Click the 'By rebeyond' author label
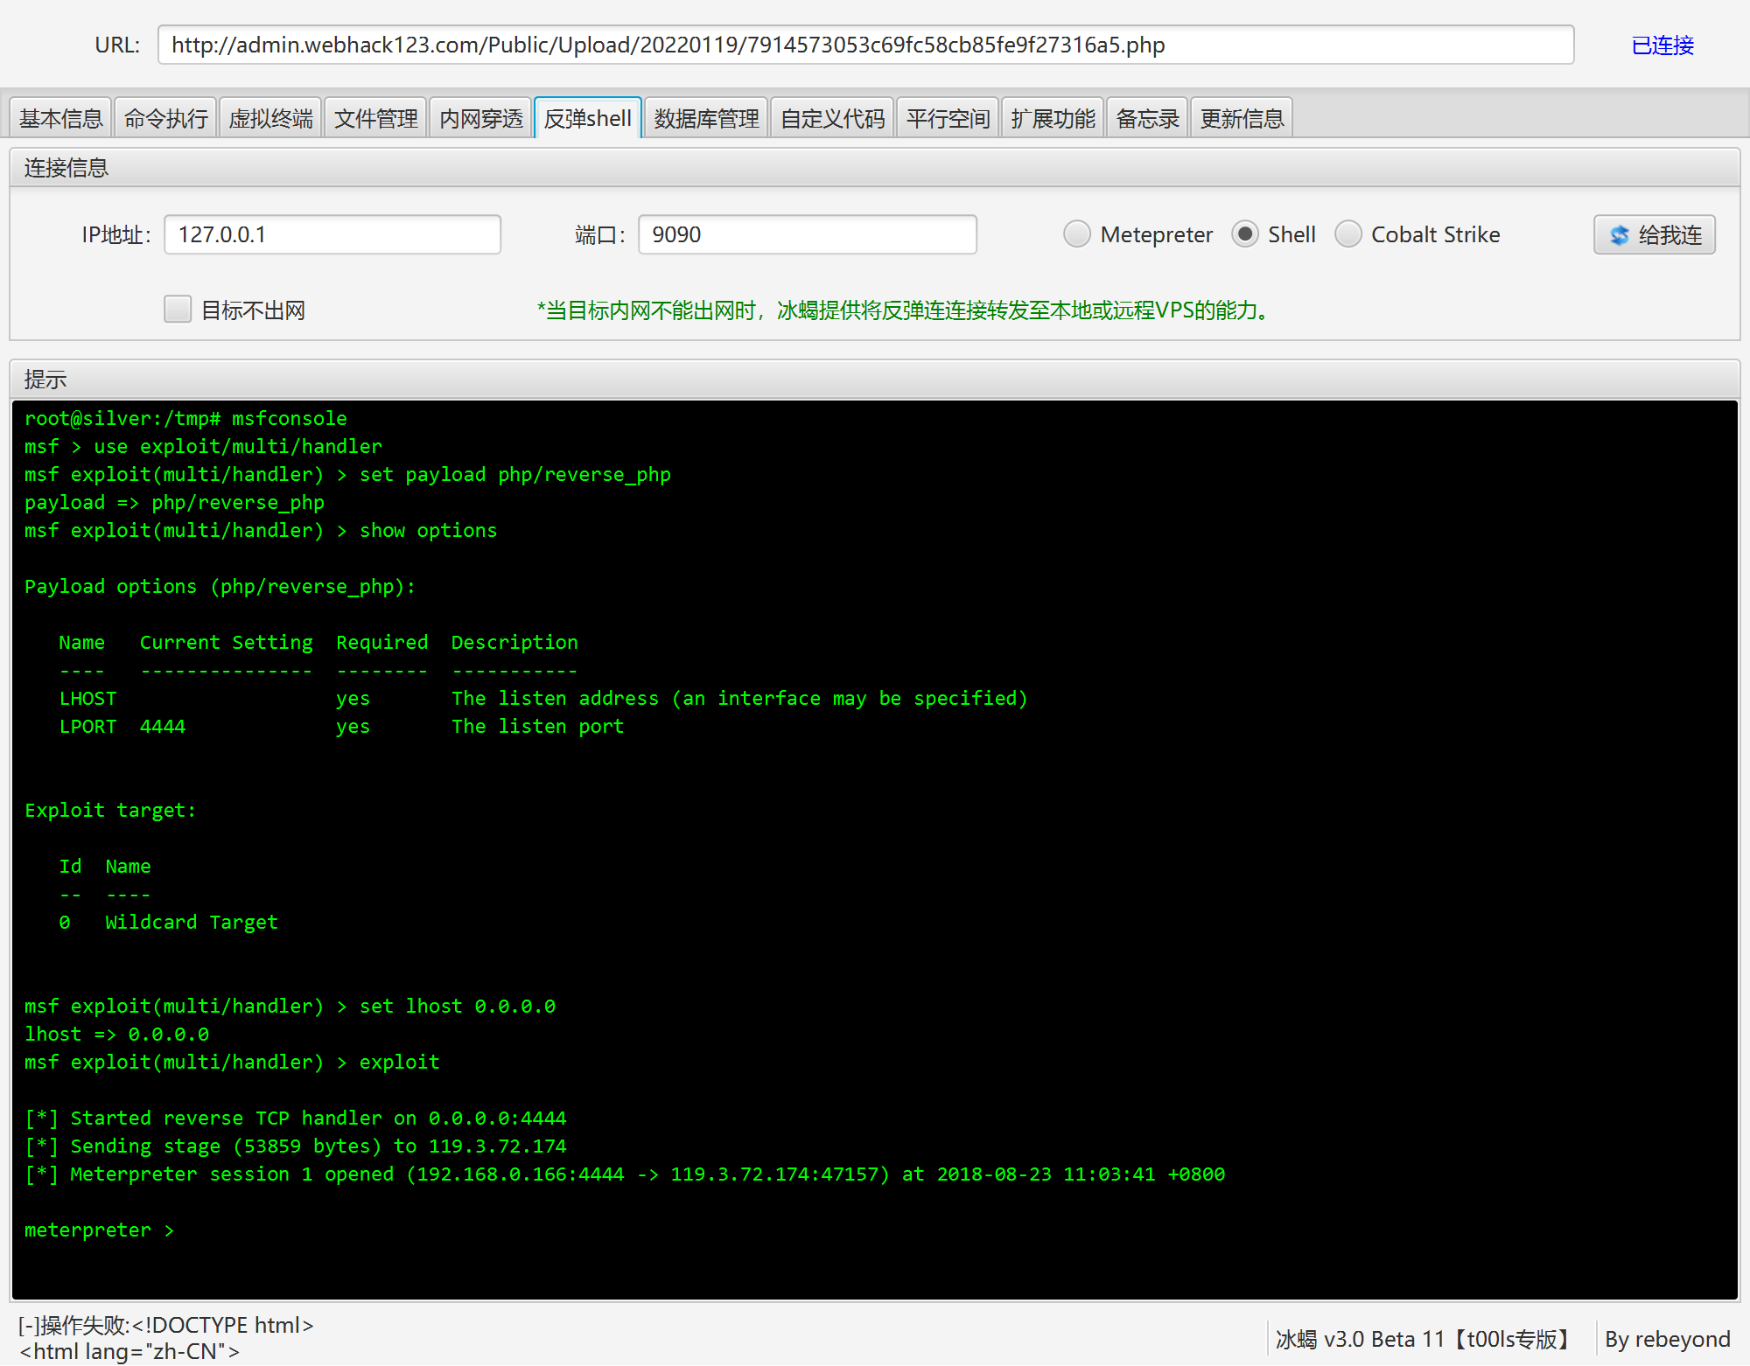Screen dimensions: 1750x1366 (1667, 1339)
